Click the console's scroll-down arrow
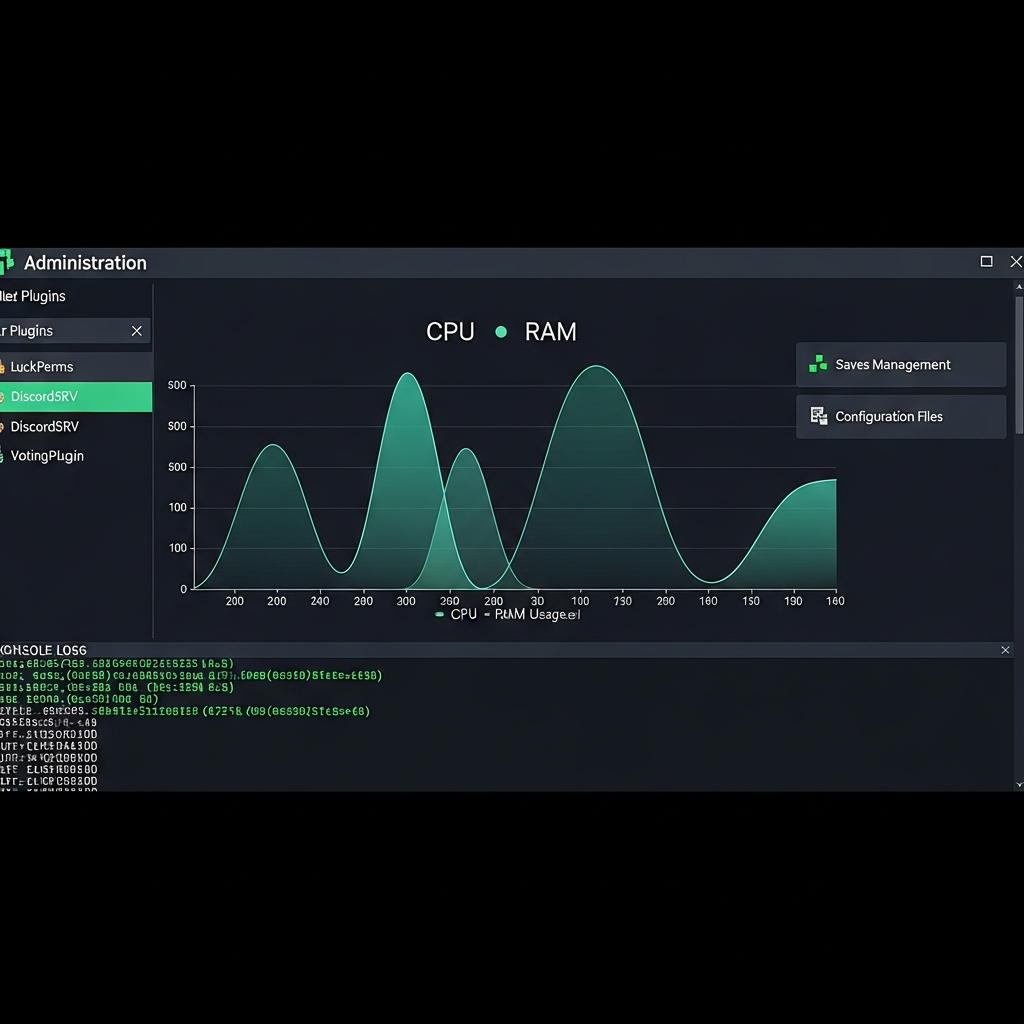Image resolution: width=1024 pixels, height=1024 pixels. click(x=1019, y=785)
